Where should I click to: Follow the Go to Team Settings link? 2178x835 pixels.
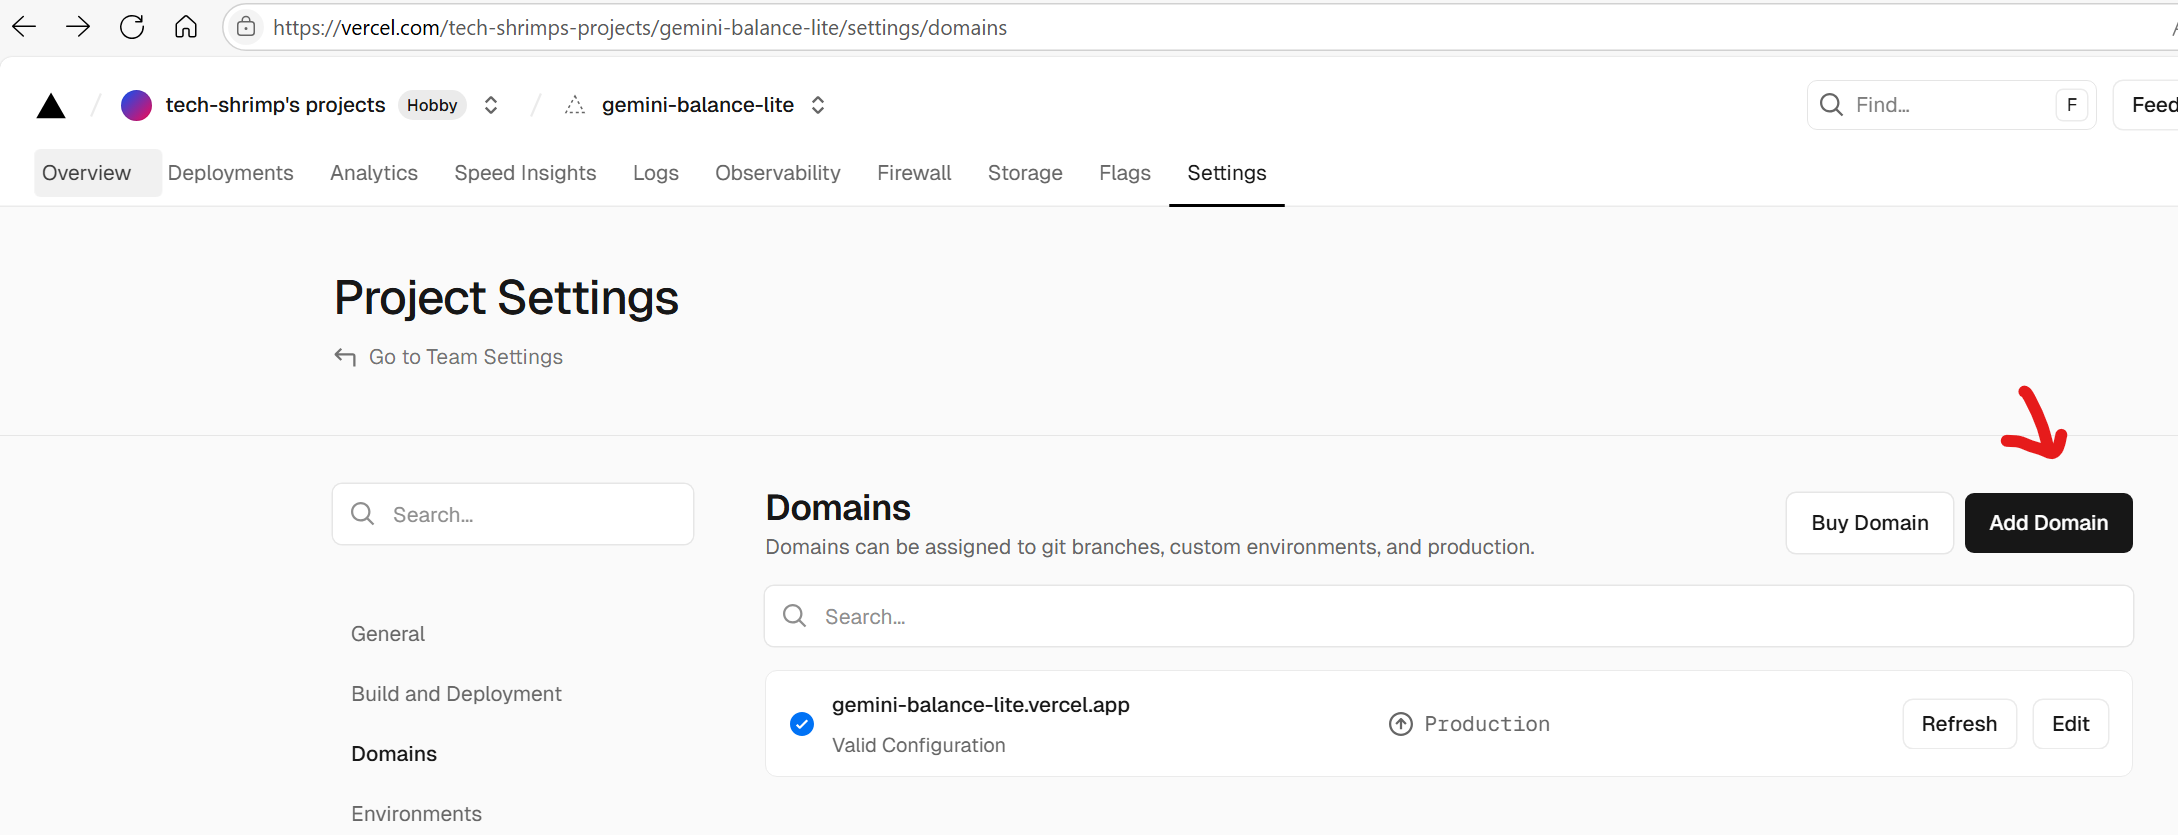pyautogui.click(x=465, y=357)
